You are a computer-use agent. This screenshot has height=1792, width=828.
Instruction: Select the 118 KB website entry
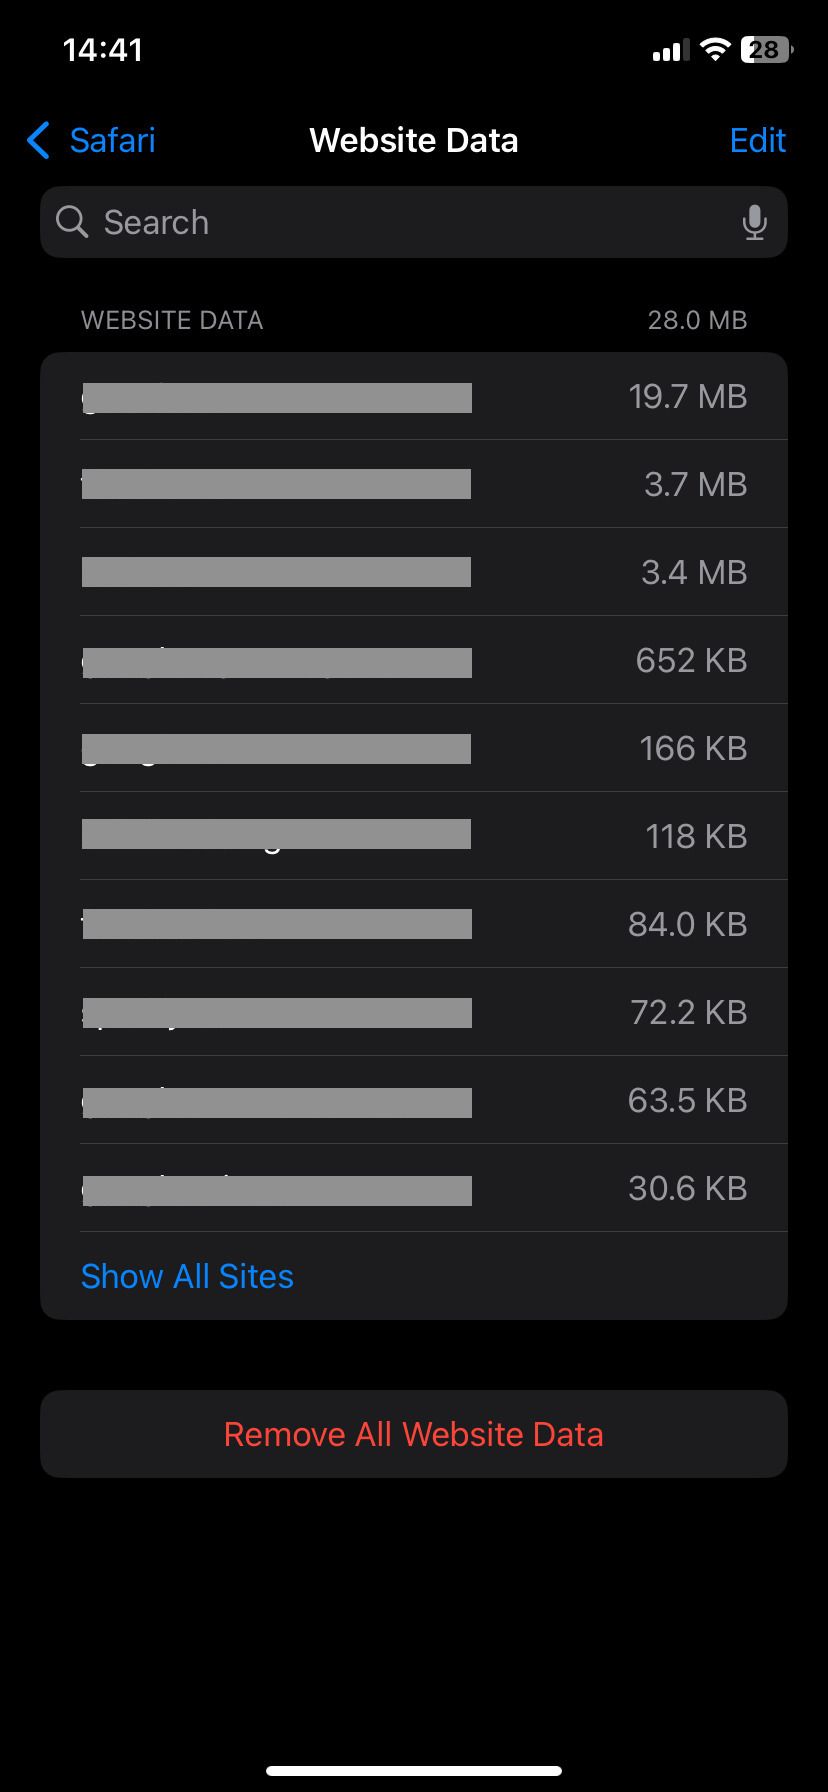[x=414, y=836]
